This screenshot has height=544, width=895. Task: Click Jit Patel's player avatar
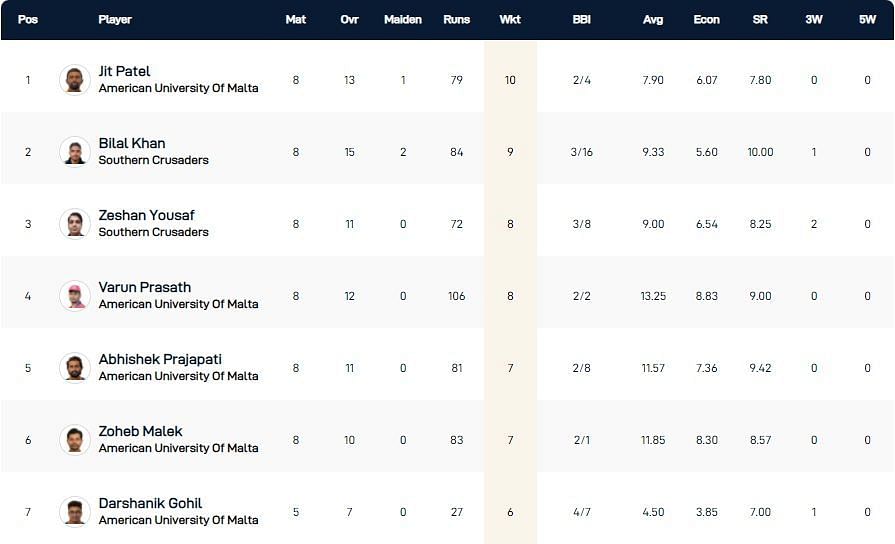[x=75, y=80]
